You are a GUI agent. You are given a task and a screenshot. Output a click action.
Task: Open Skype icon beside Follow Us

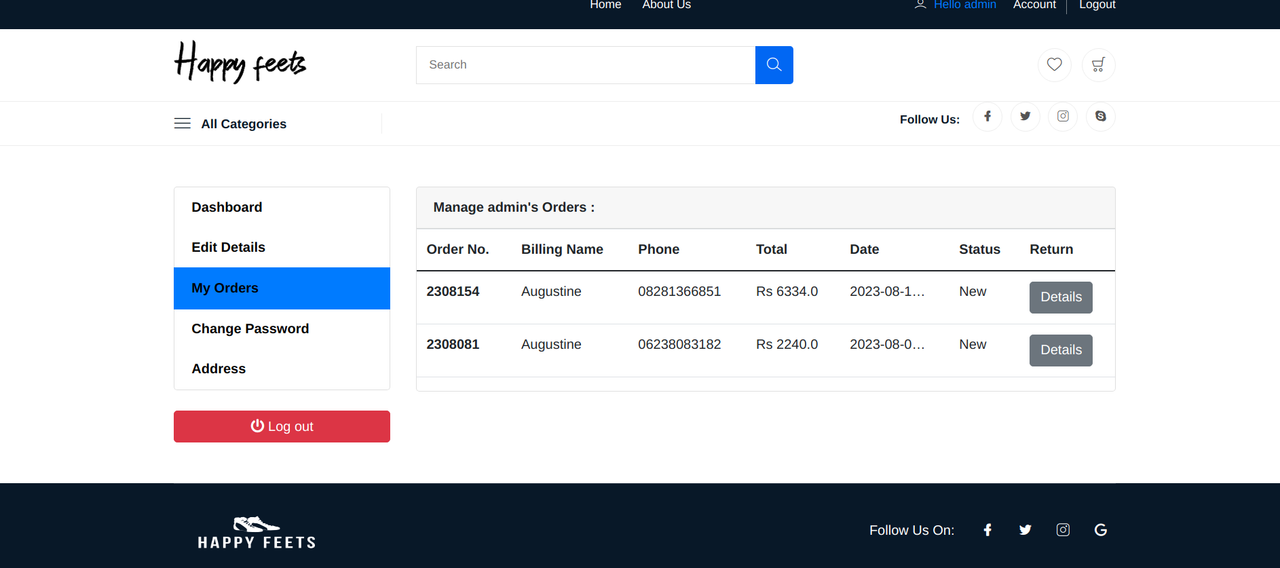click(x=1101, y=117)
